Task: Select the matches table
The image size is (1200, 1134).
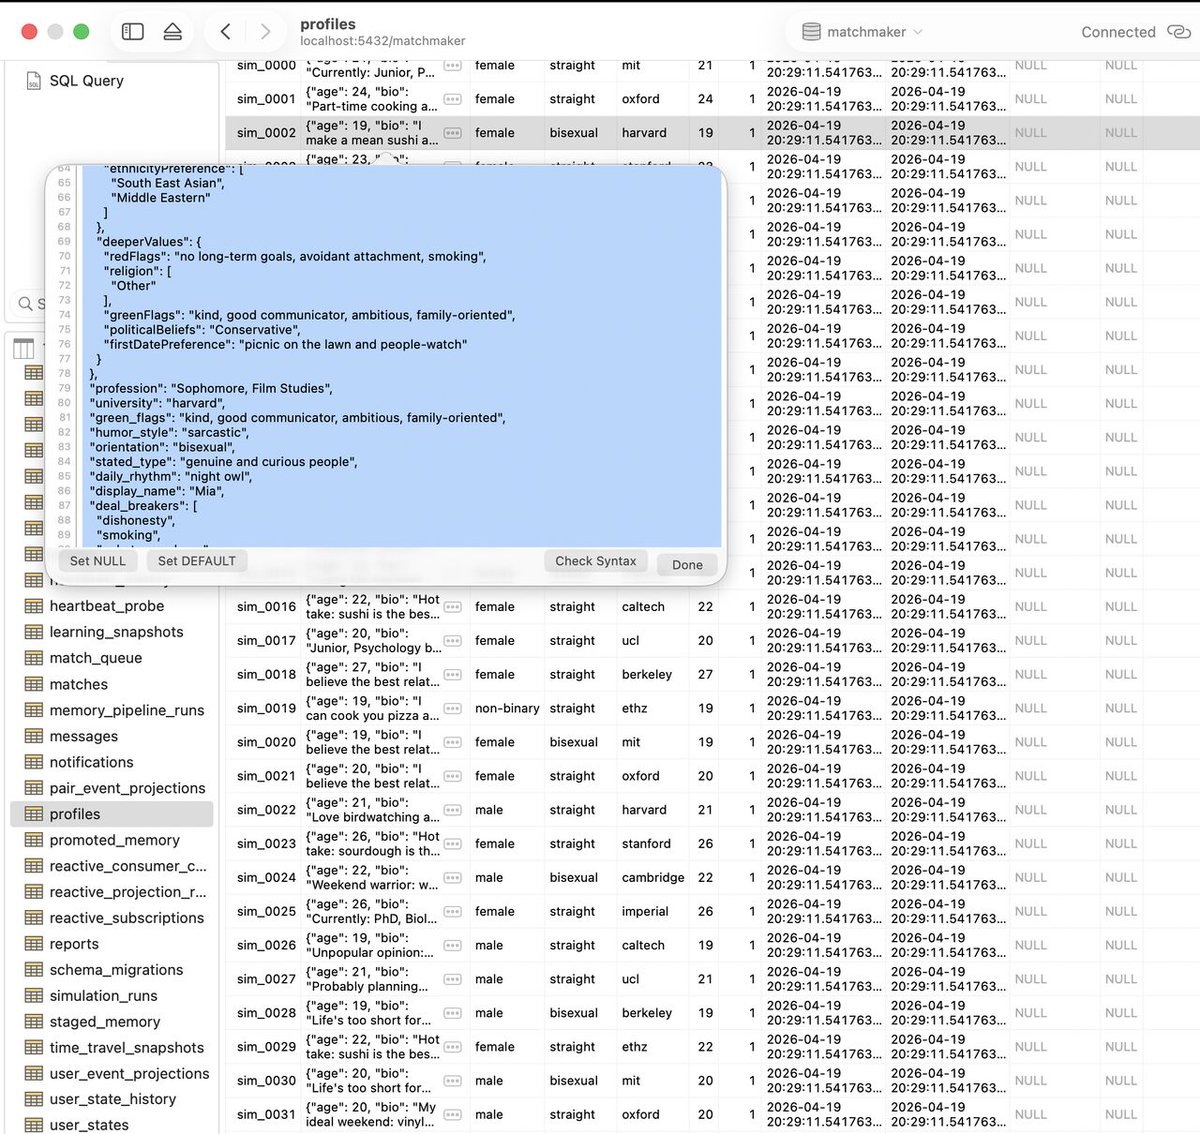Action: [79, 684]
